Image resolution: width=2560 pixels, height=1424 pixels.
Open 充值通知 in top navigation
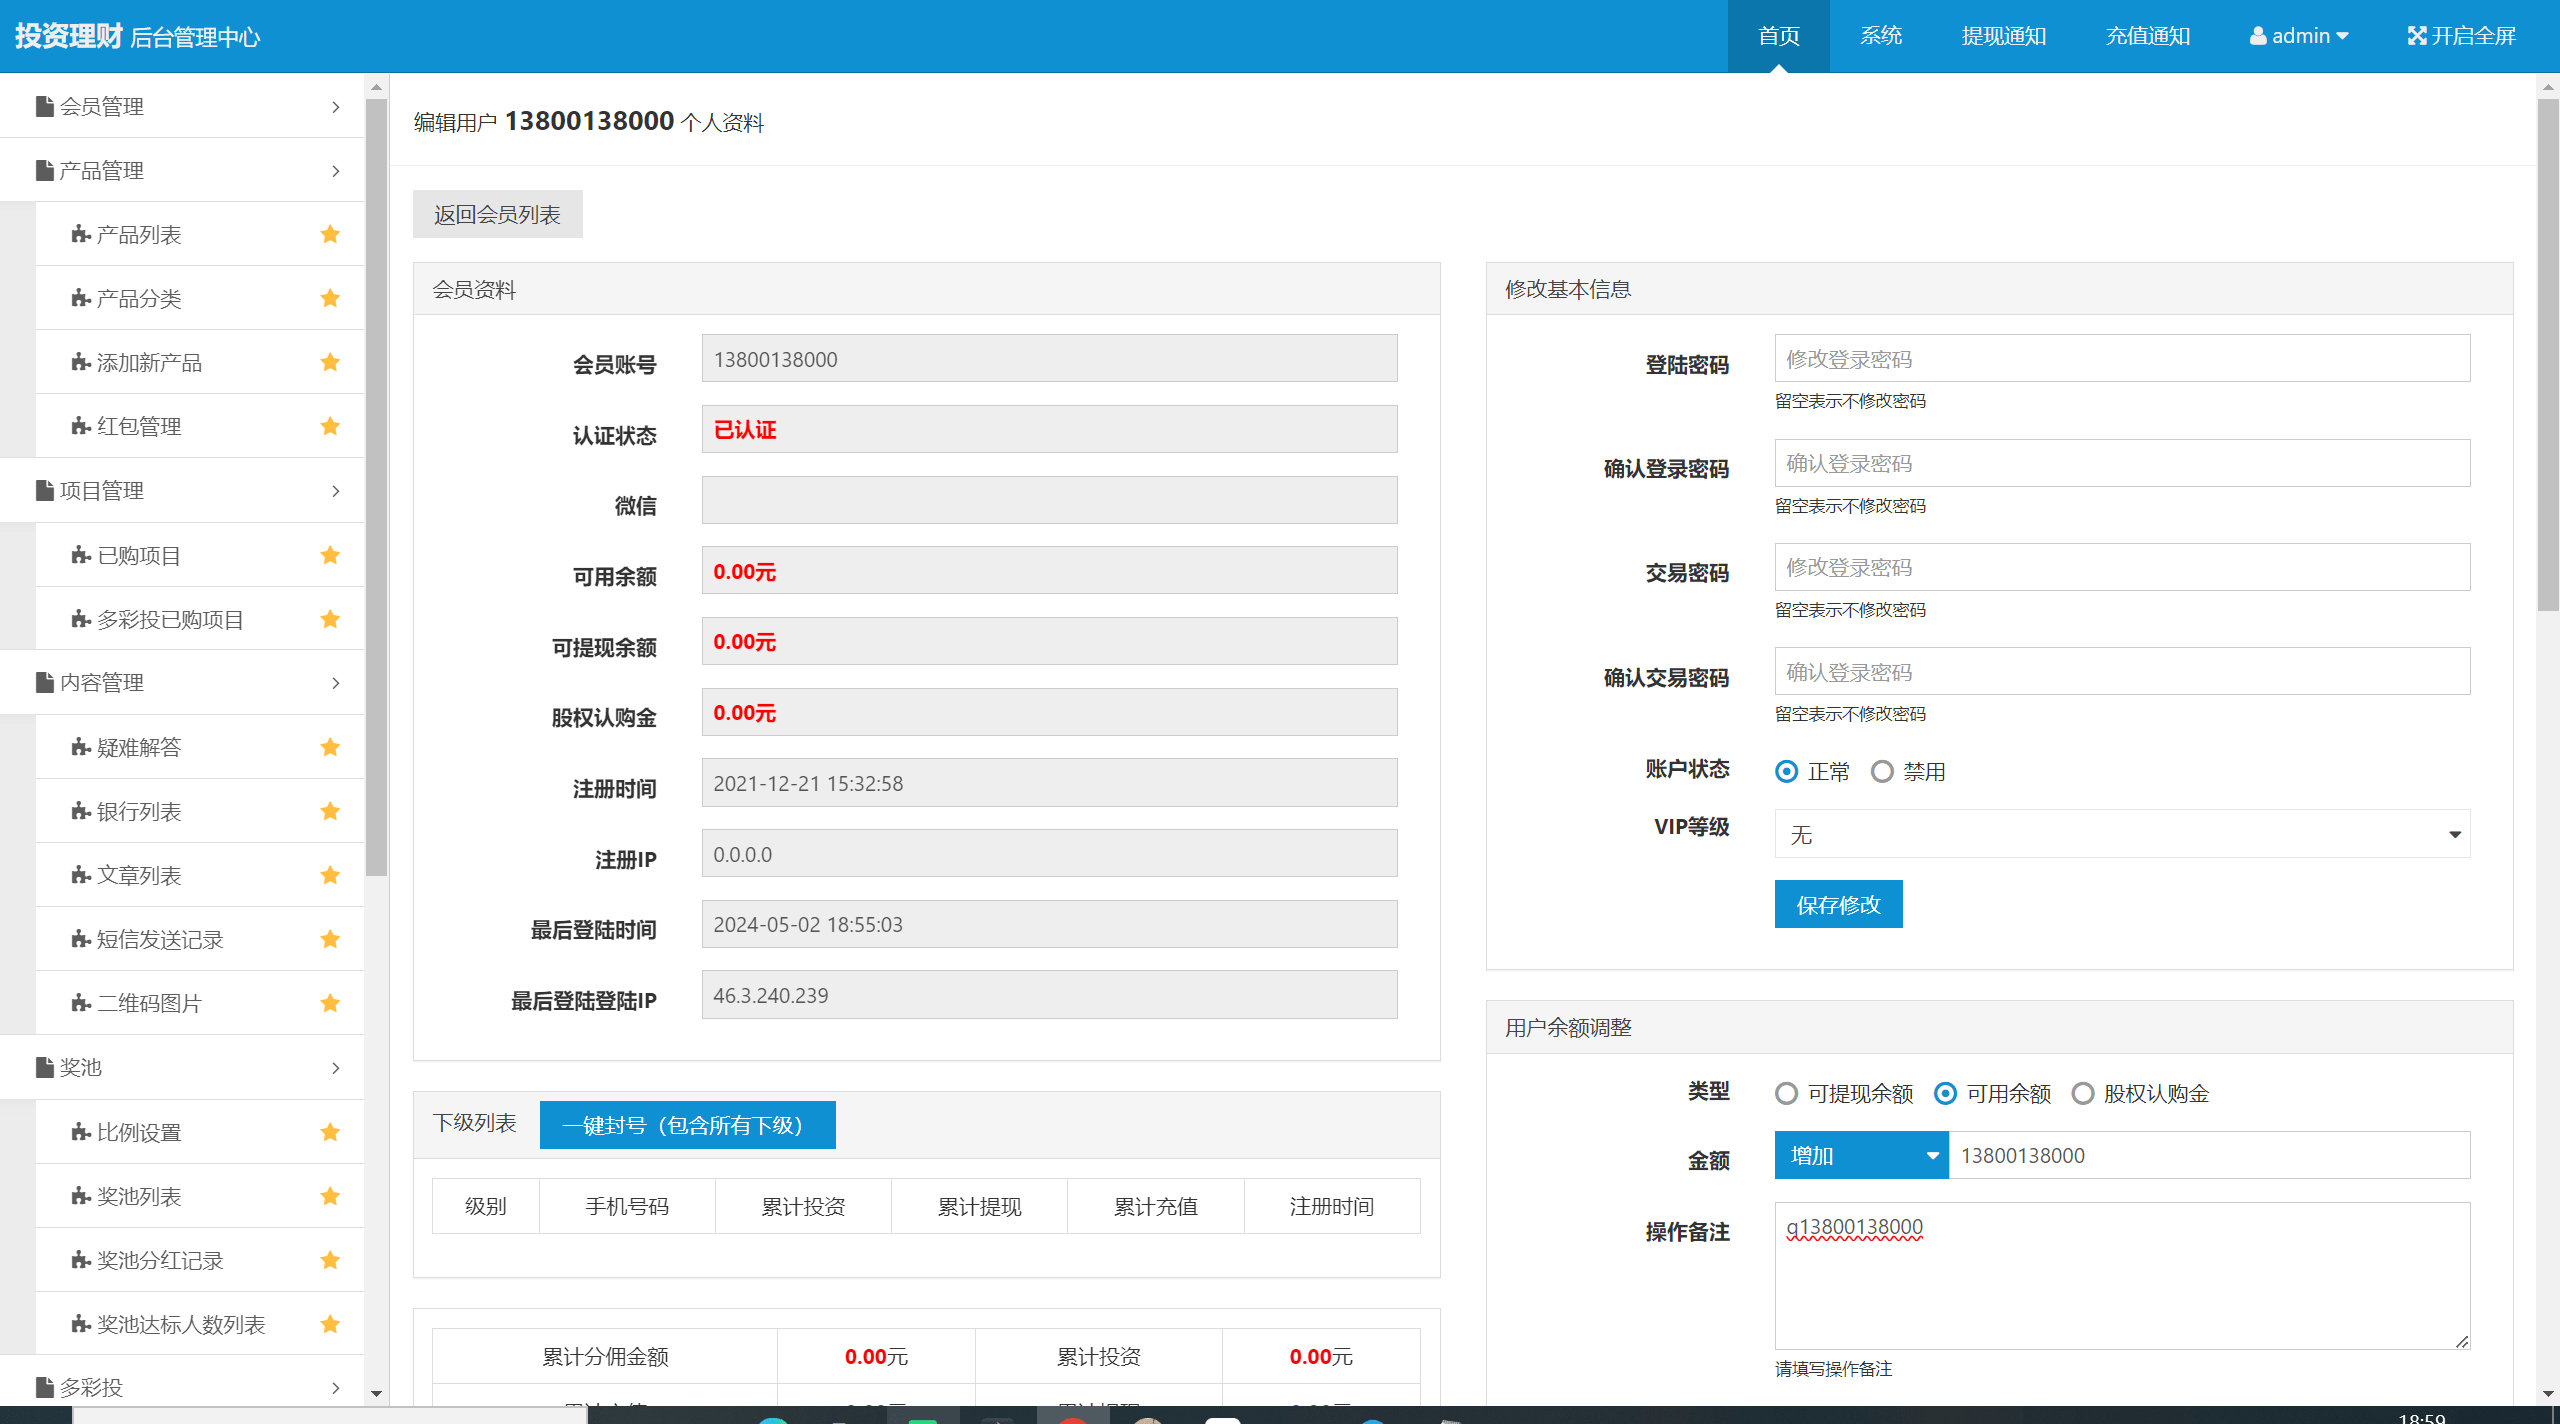click(x=2148, y=36)
